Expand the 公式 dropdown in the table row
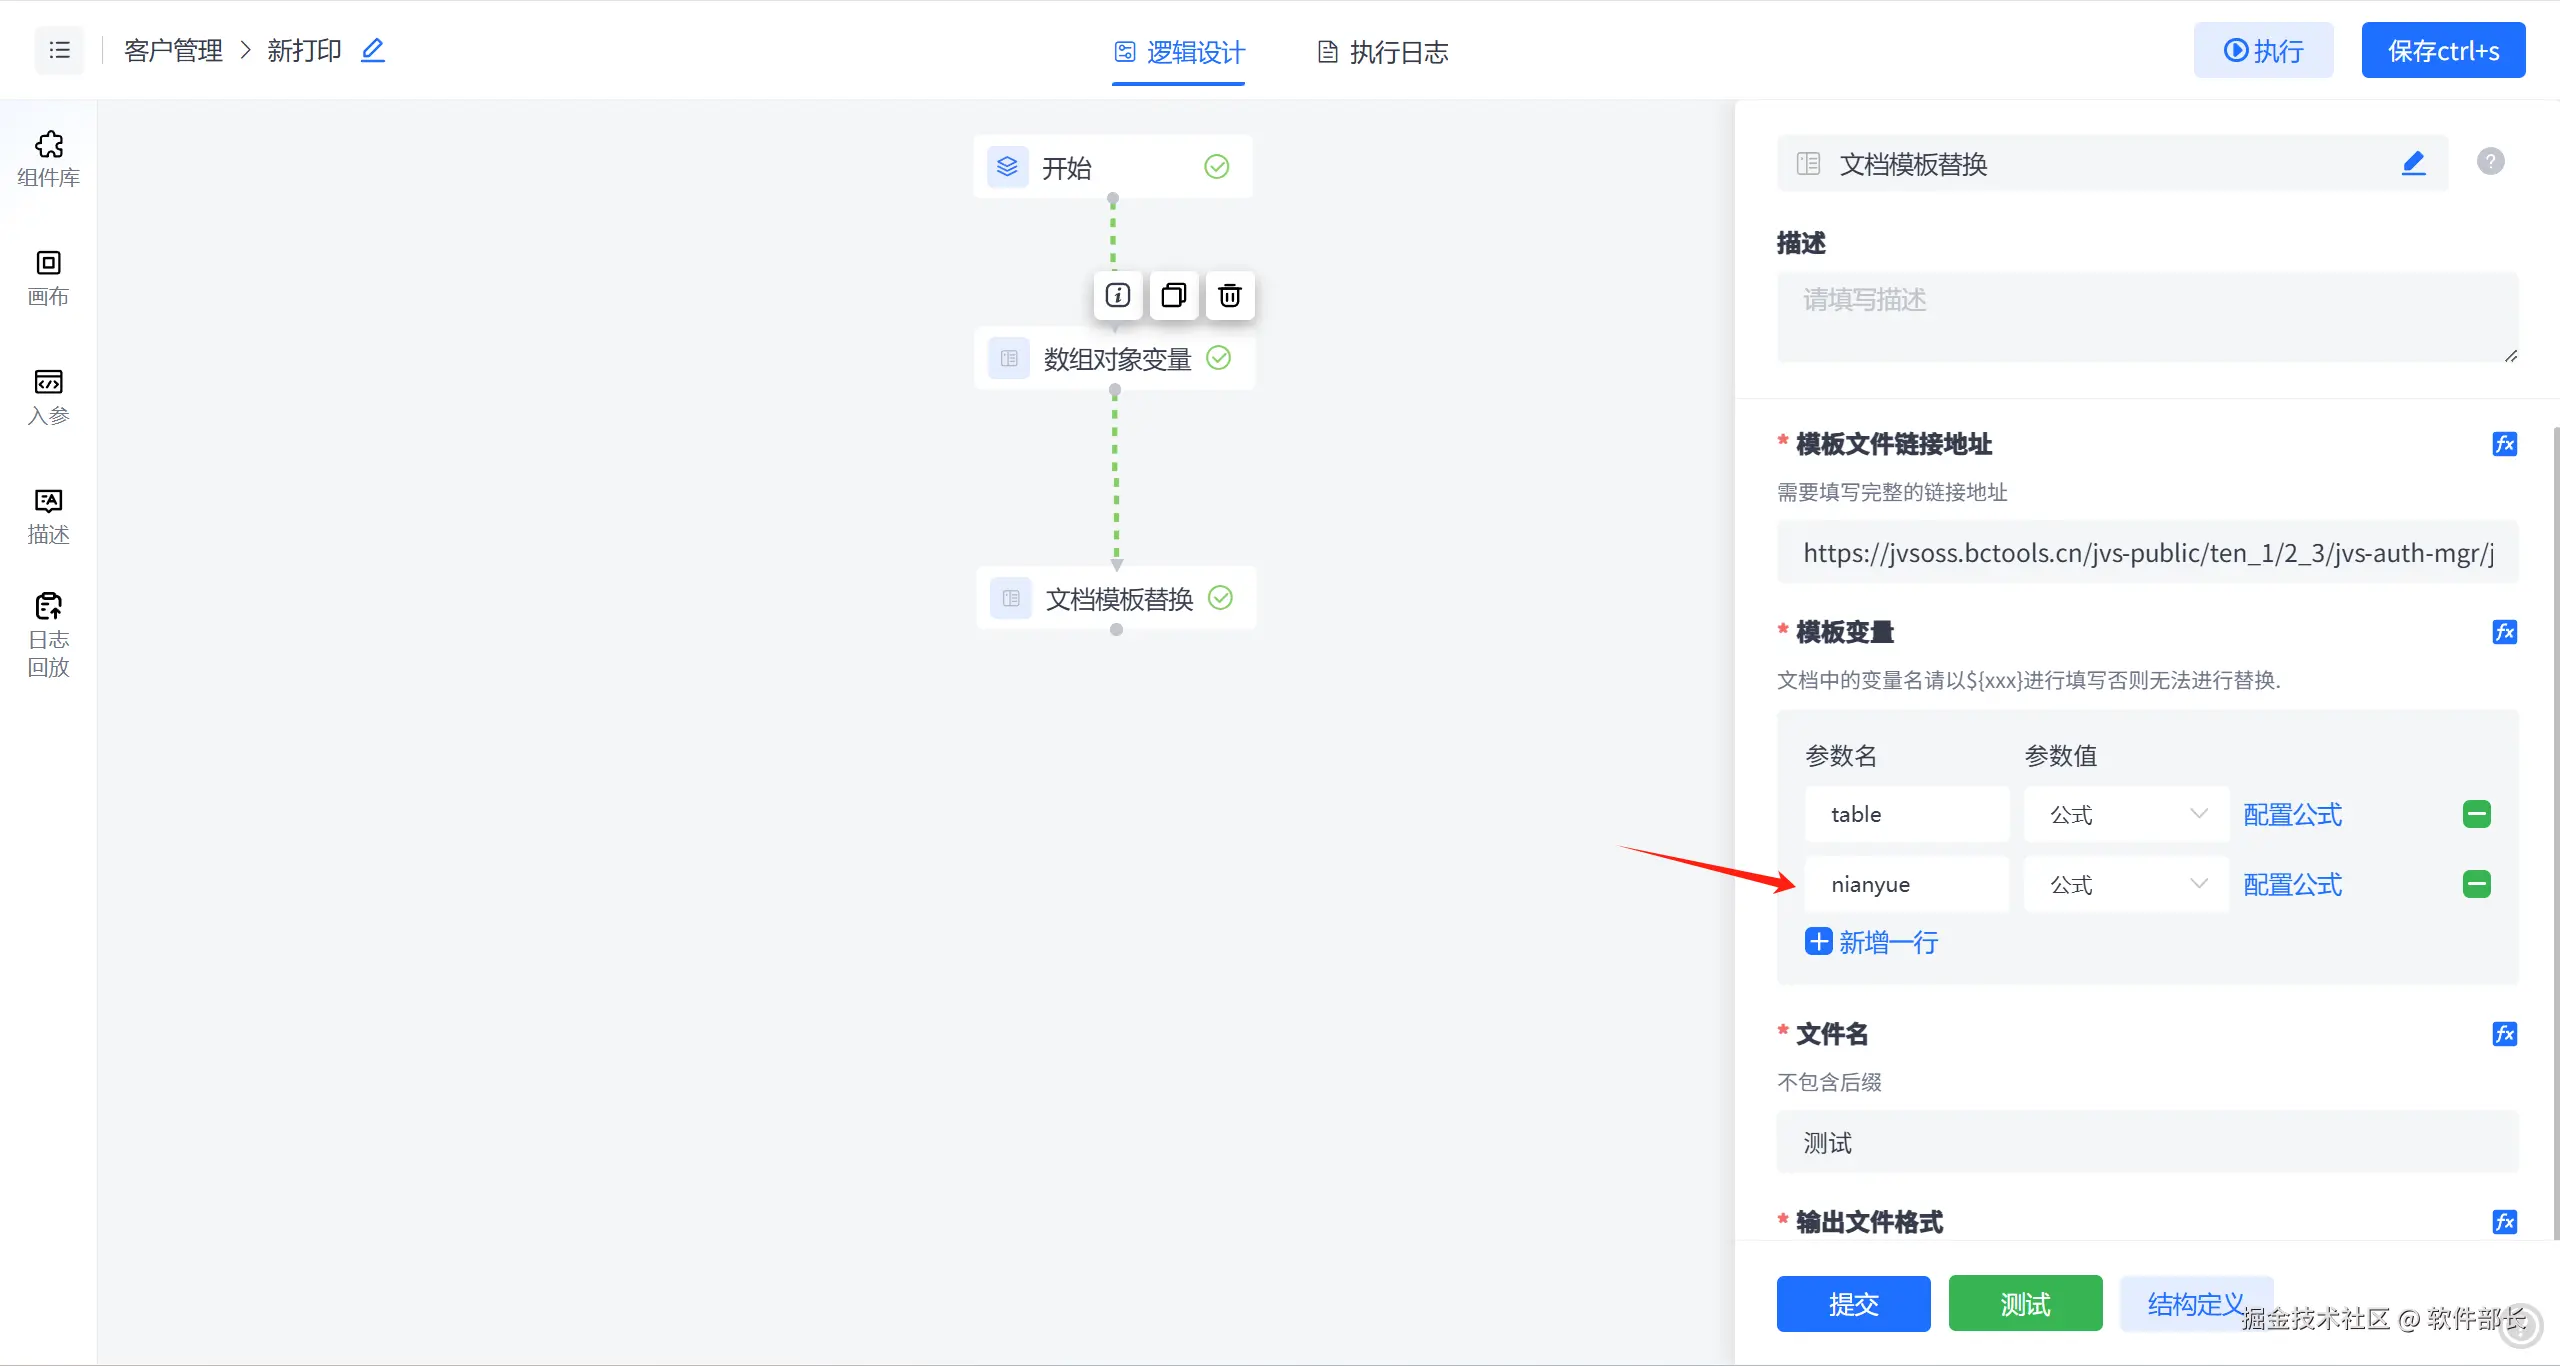2560x1366 pixels. pos(2126,814)
